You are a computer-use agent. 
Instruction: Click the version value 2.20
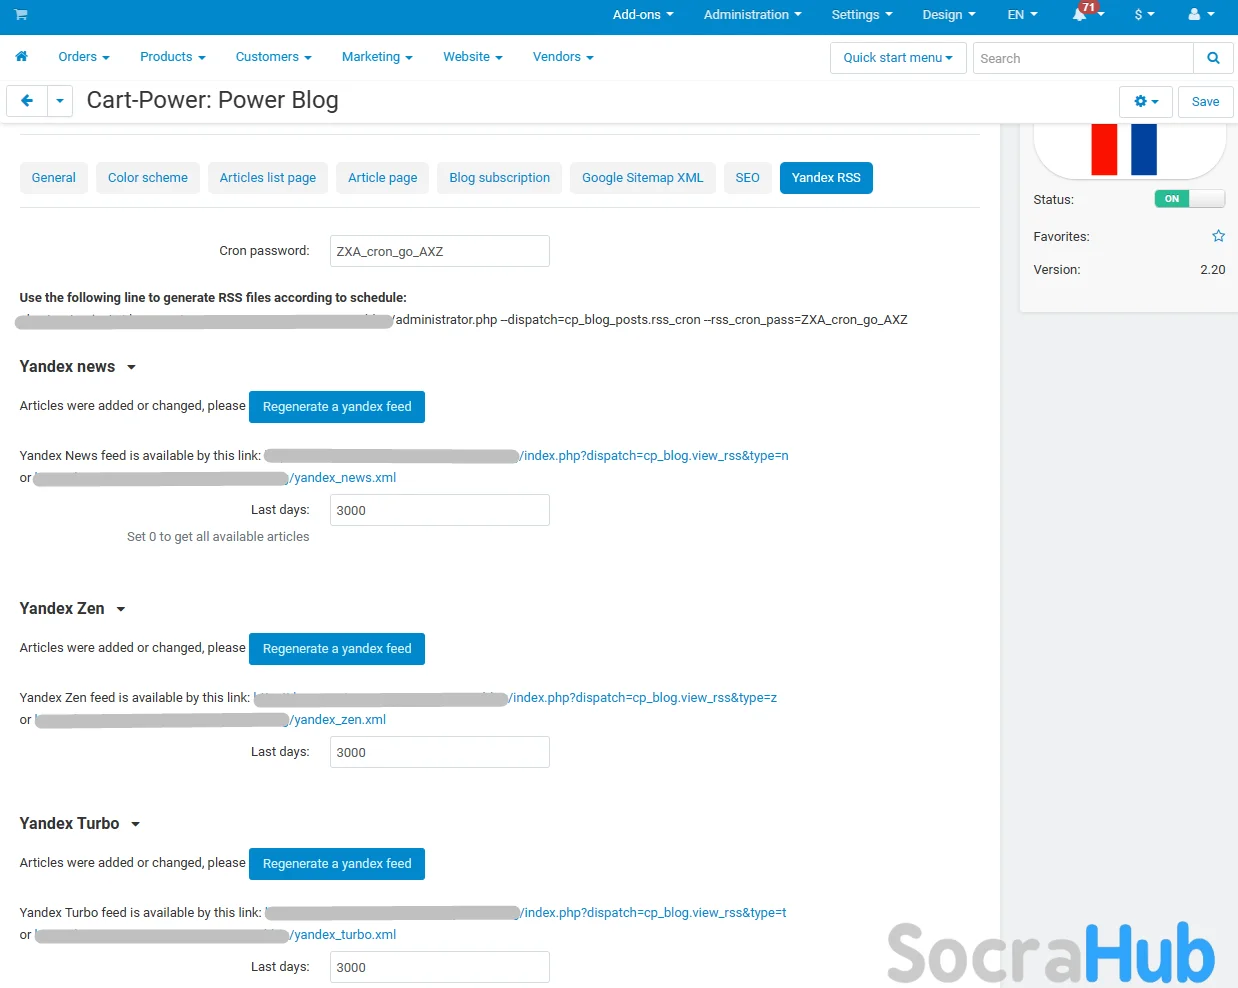pos(1213,270)
